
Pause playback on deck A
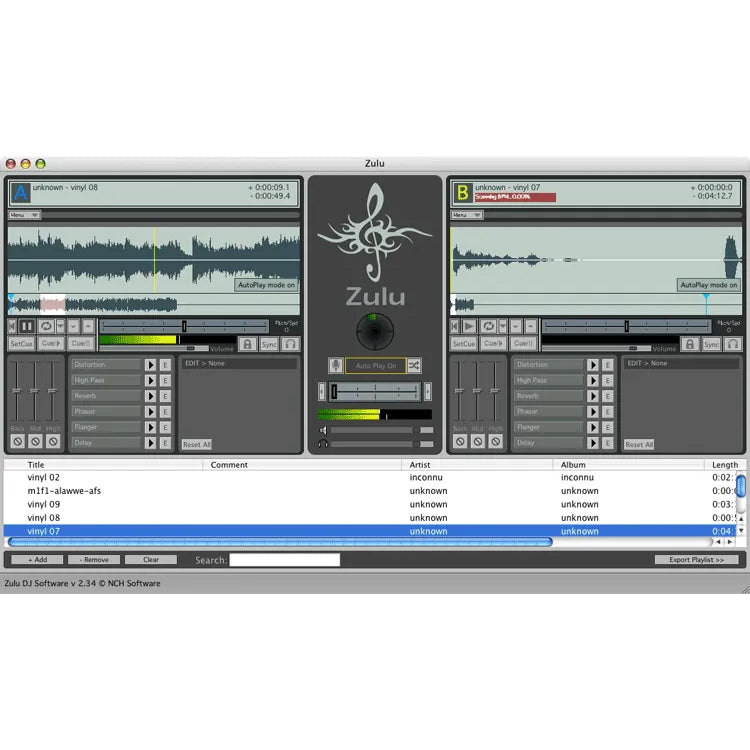pos(27,327)
